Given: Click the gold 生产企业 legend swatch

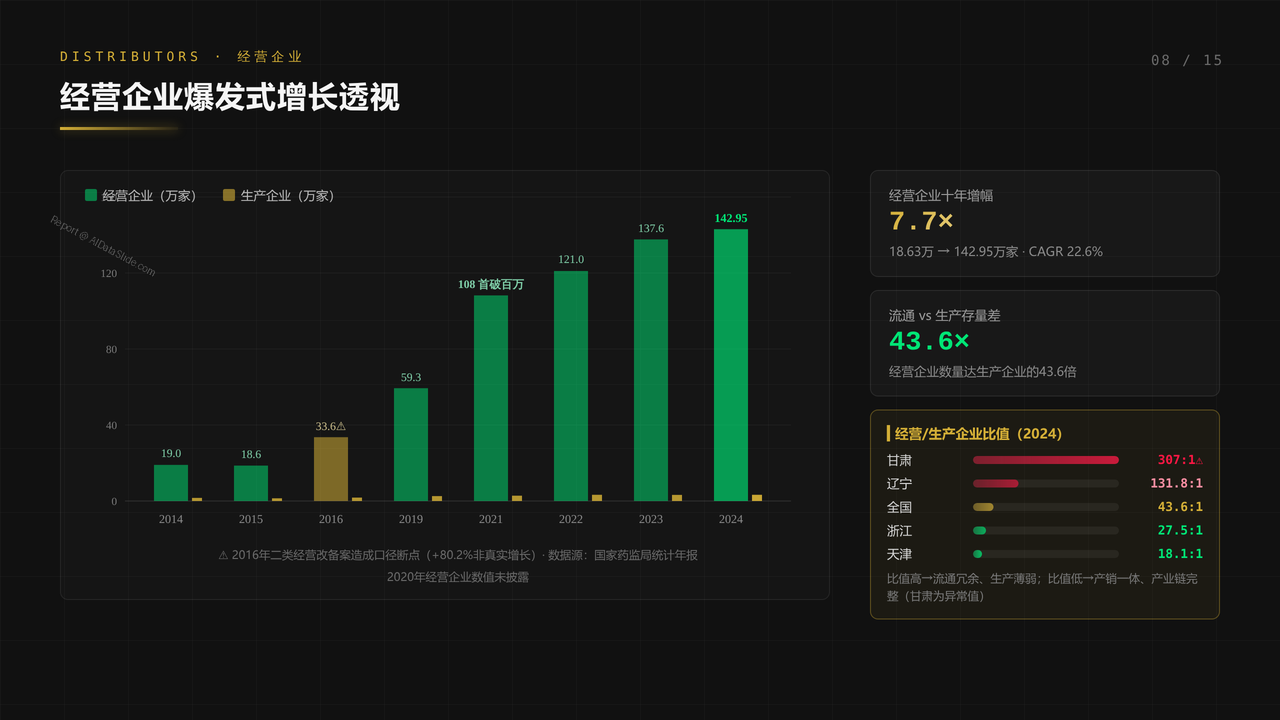Looking at the screenshot, I should pos(229,195).
